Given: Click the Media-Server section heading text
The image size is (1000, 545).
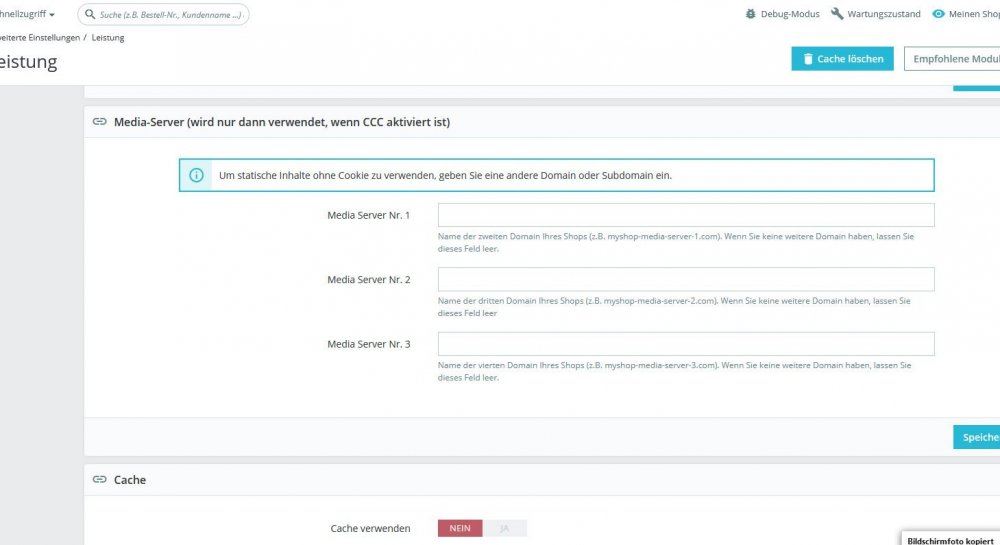Looking at the screenshot, I should (x=282, y=122).
